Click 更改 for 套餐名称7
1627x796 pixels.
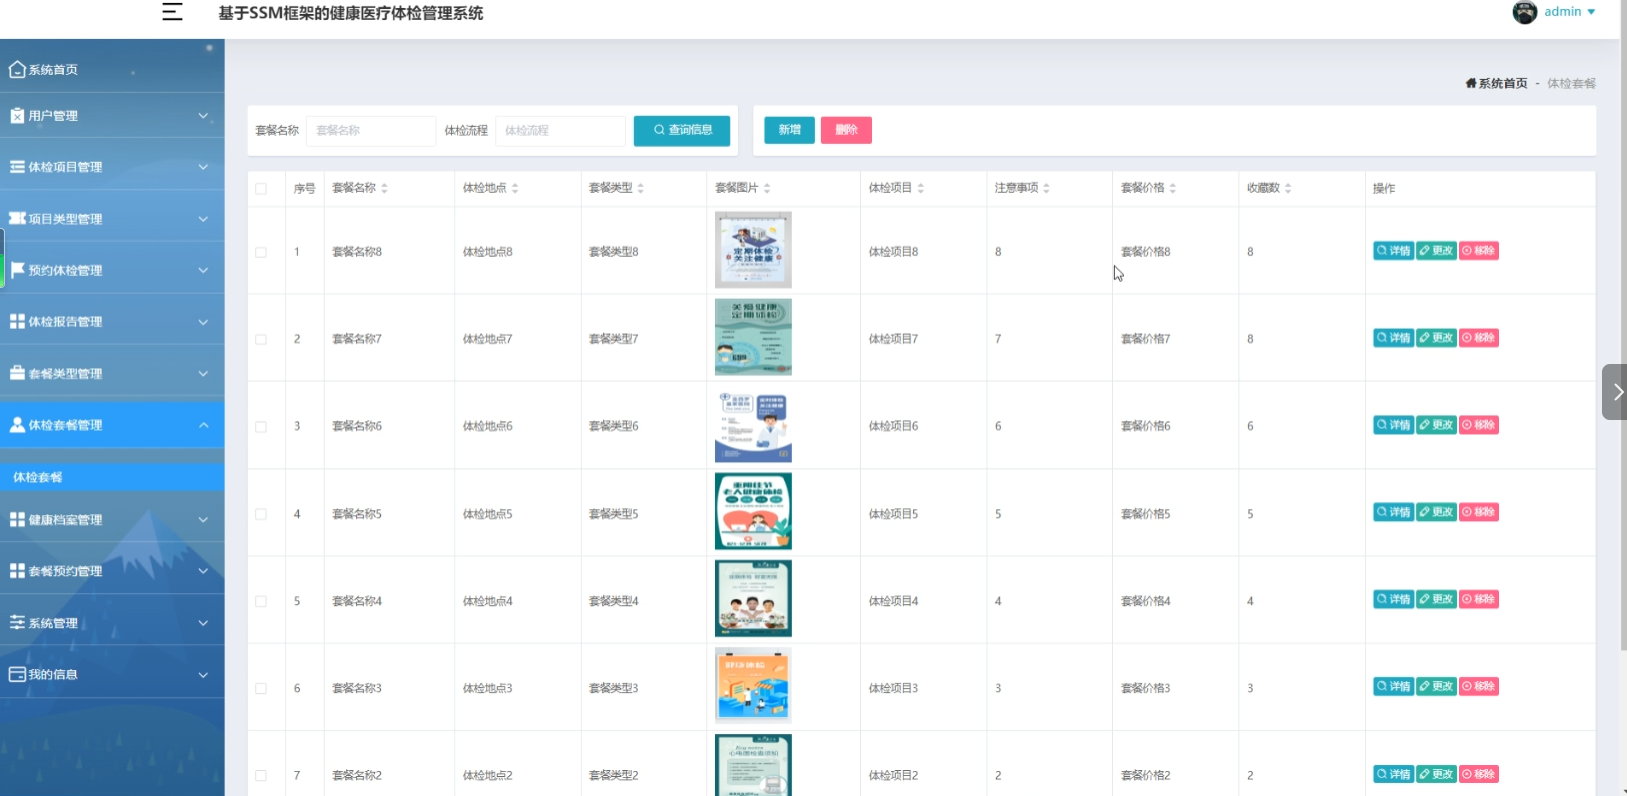pyautogui.click(x=1436, y=338)
